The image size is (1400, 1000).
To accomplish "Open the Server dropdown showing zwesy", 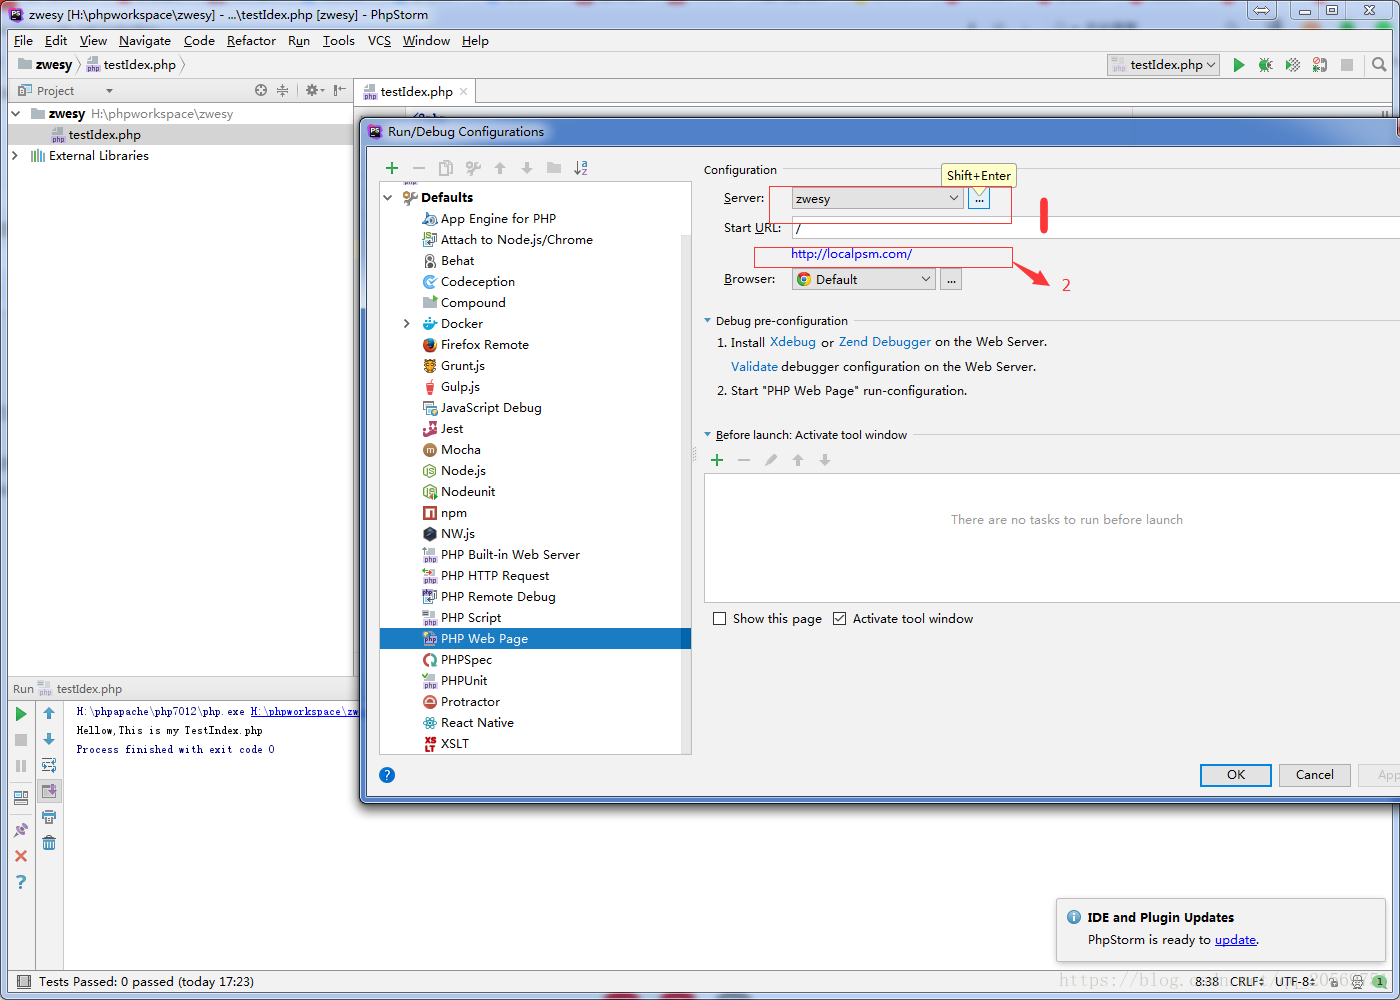I will [x=878, y=199].
